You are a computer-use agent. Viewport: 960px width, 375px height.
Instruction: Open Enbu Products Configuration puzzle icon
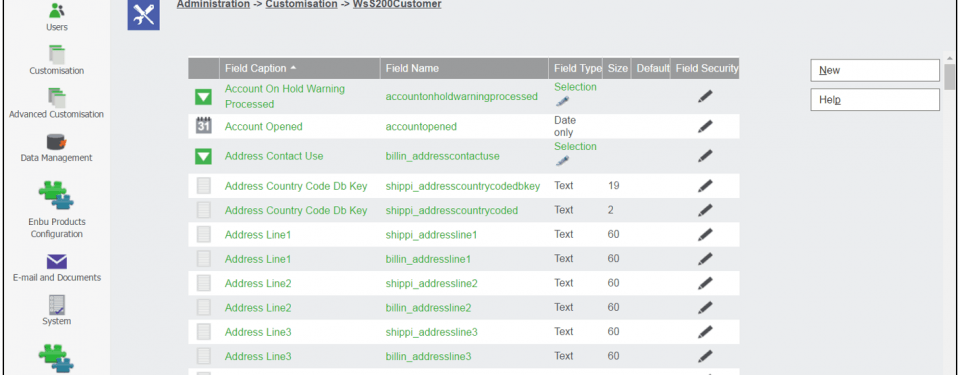pos(56,196)
